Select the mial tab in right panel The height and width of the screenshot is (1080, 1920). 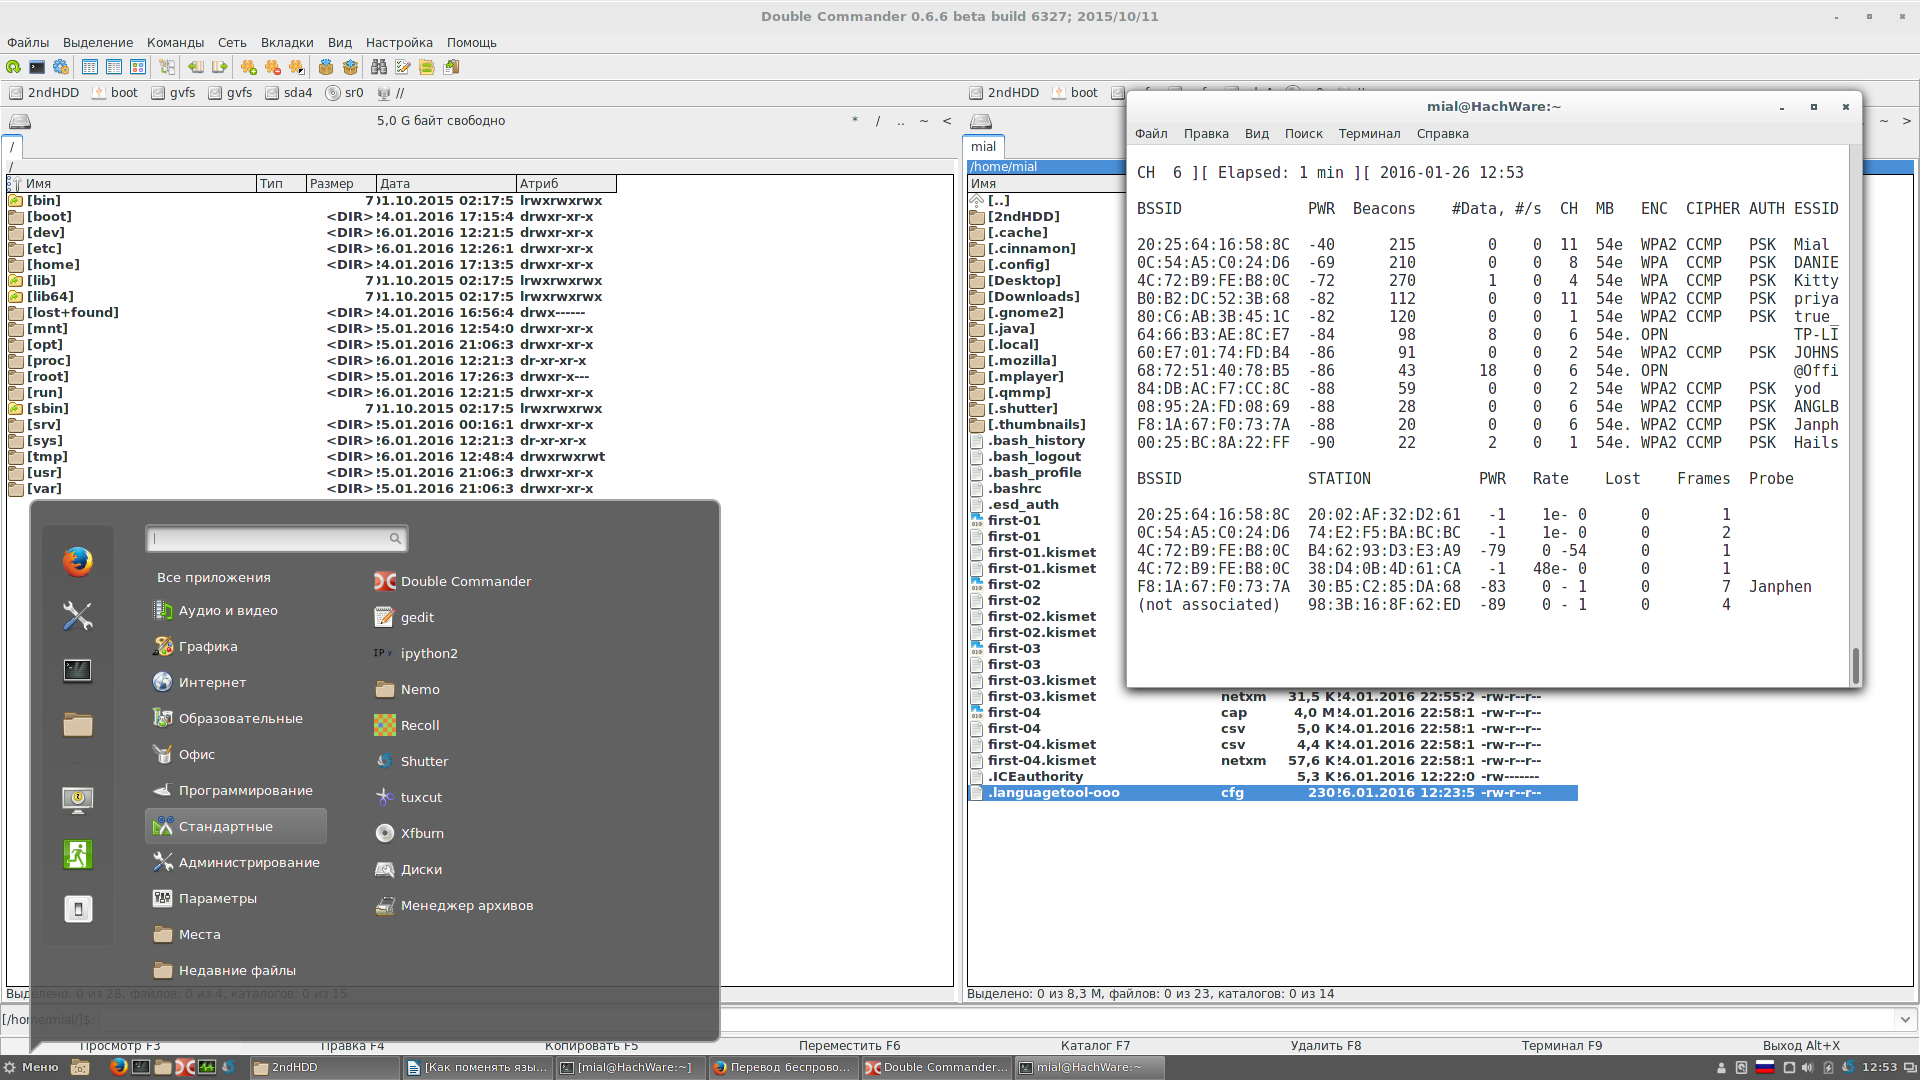tap(984, 147)
